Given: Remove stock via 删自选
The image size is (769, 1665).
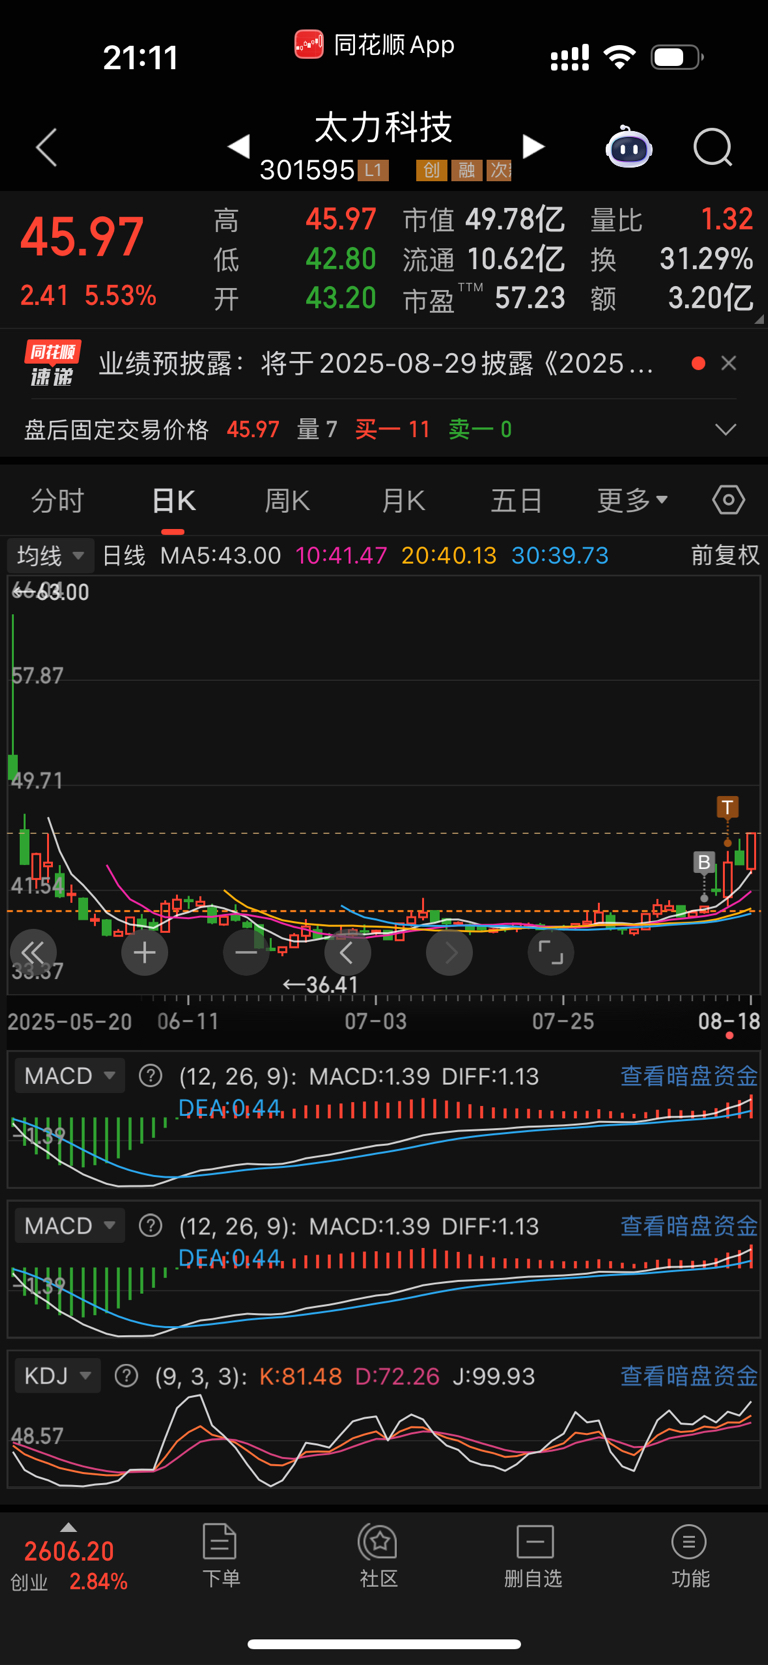Looking at the screenshot, I should [534, 1556].
